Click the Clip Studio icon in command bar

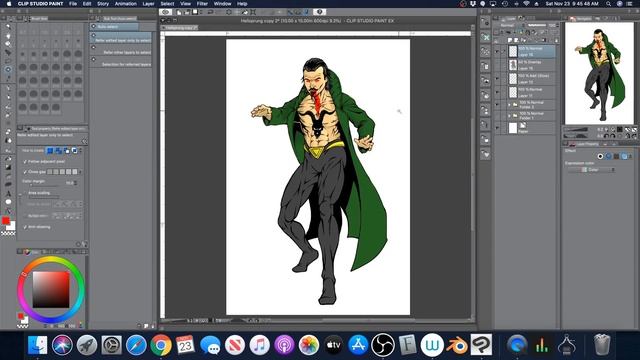165,12
